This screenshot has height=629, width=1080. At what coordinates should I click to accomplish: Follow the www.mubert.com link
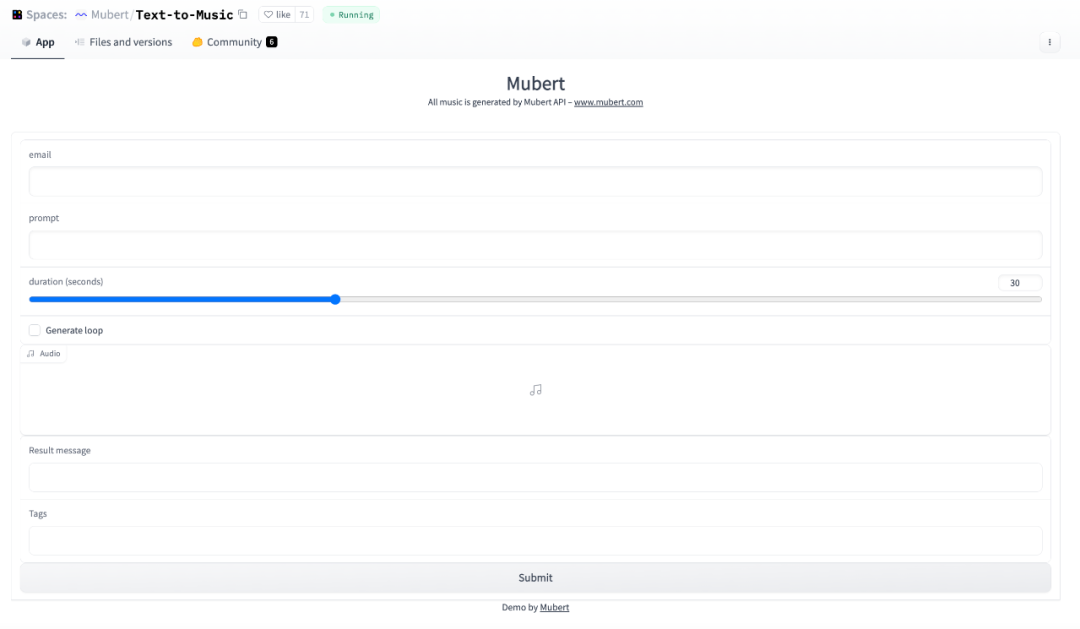[x=608, y=102]
